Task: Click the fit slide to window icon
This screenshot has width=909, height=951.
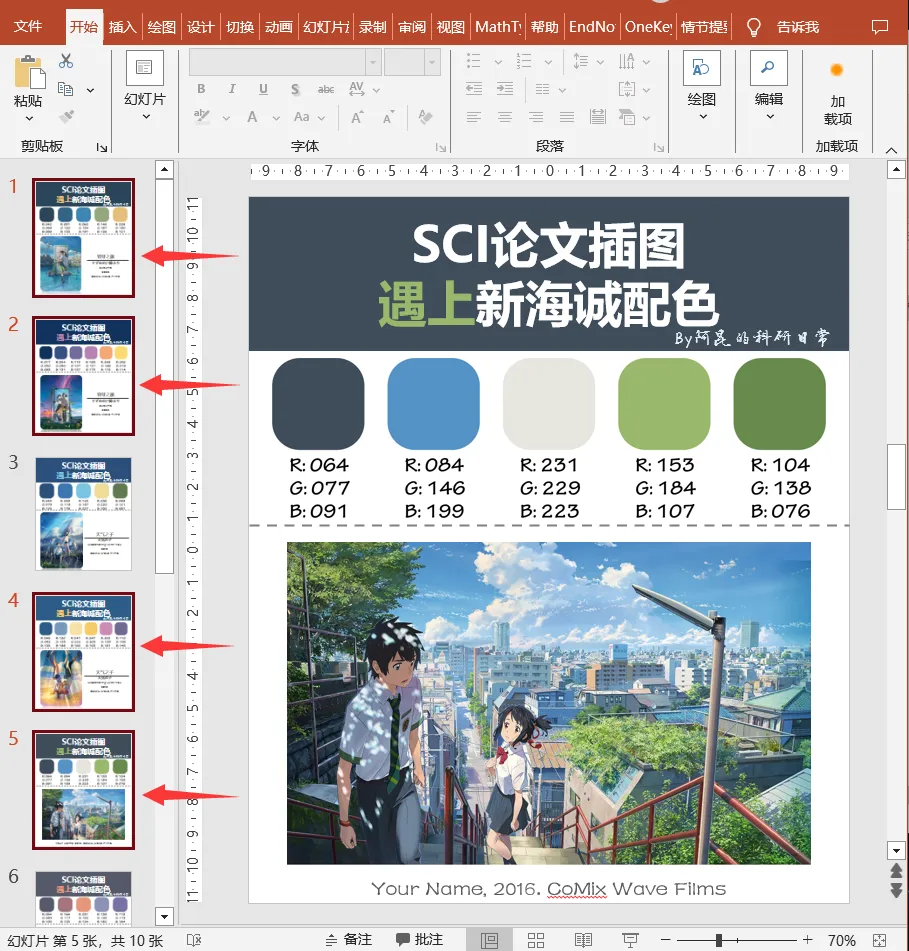Action: (879, 940)
